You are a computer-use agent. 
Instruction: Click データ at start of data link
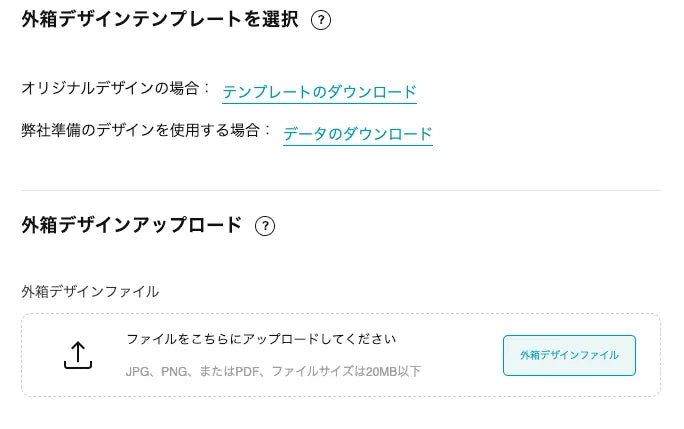click(304, 134)
